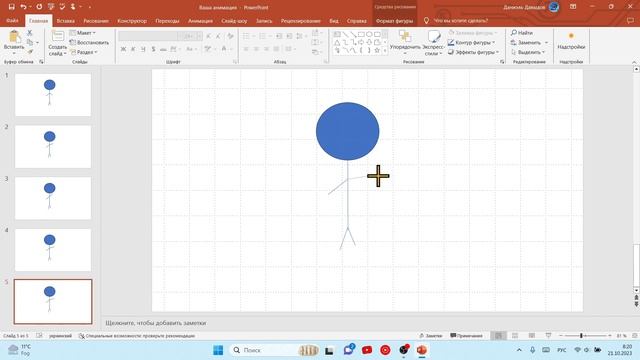Select the rectangle shape in shapes gallery
The height and width of the screenshot is (360, 640).
click(361, 34)
